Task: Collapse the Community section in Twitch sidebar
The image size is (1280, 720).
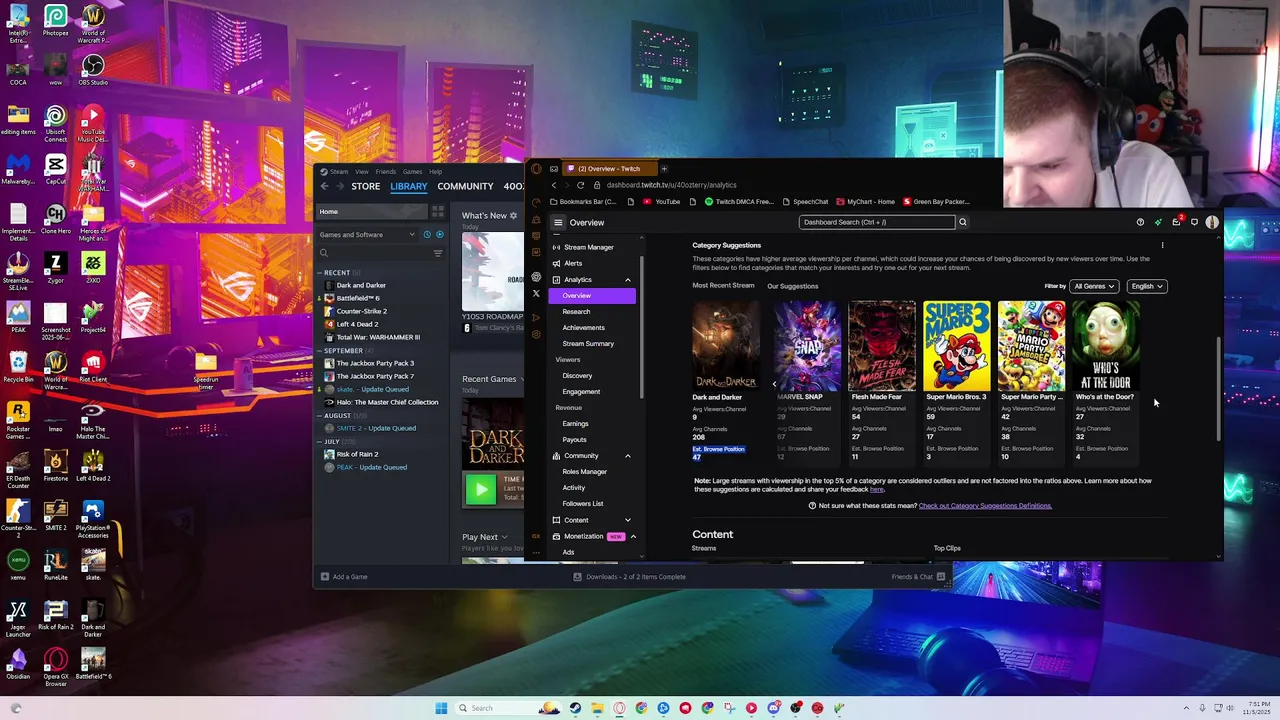Action: (x=628, y=456)
